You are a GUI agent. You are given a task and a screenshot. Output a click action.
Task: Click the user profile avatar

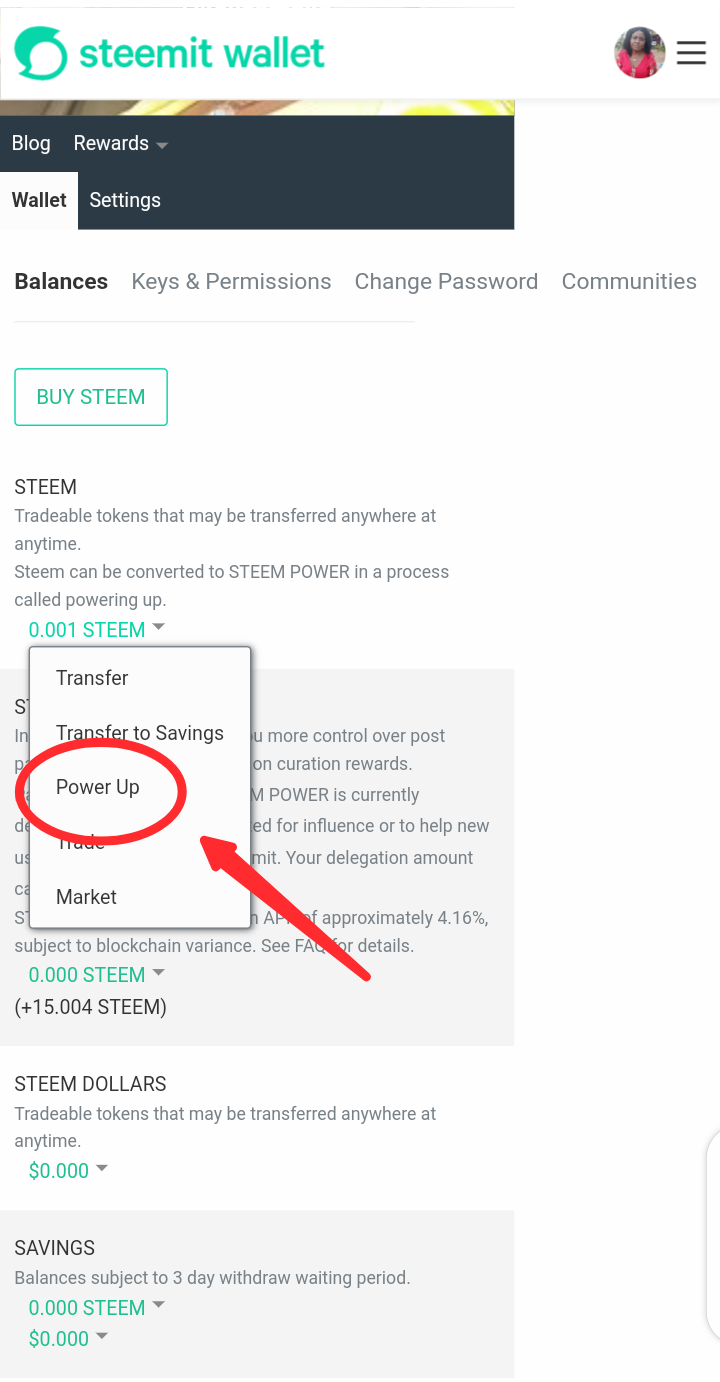(639, 53)
